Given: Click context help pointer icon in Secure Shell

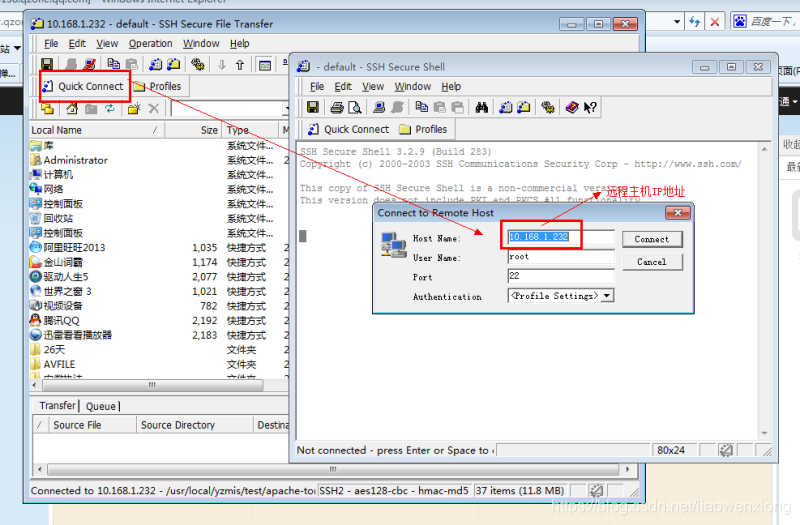Looking at the screenshot, I should pos(590,107).
